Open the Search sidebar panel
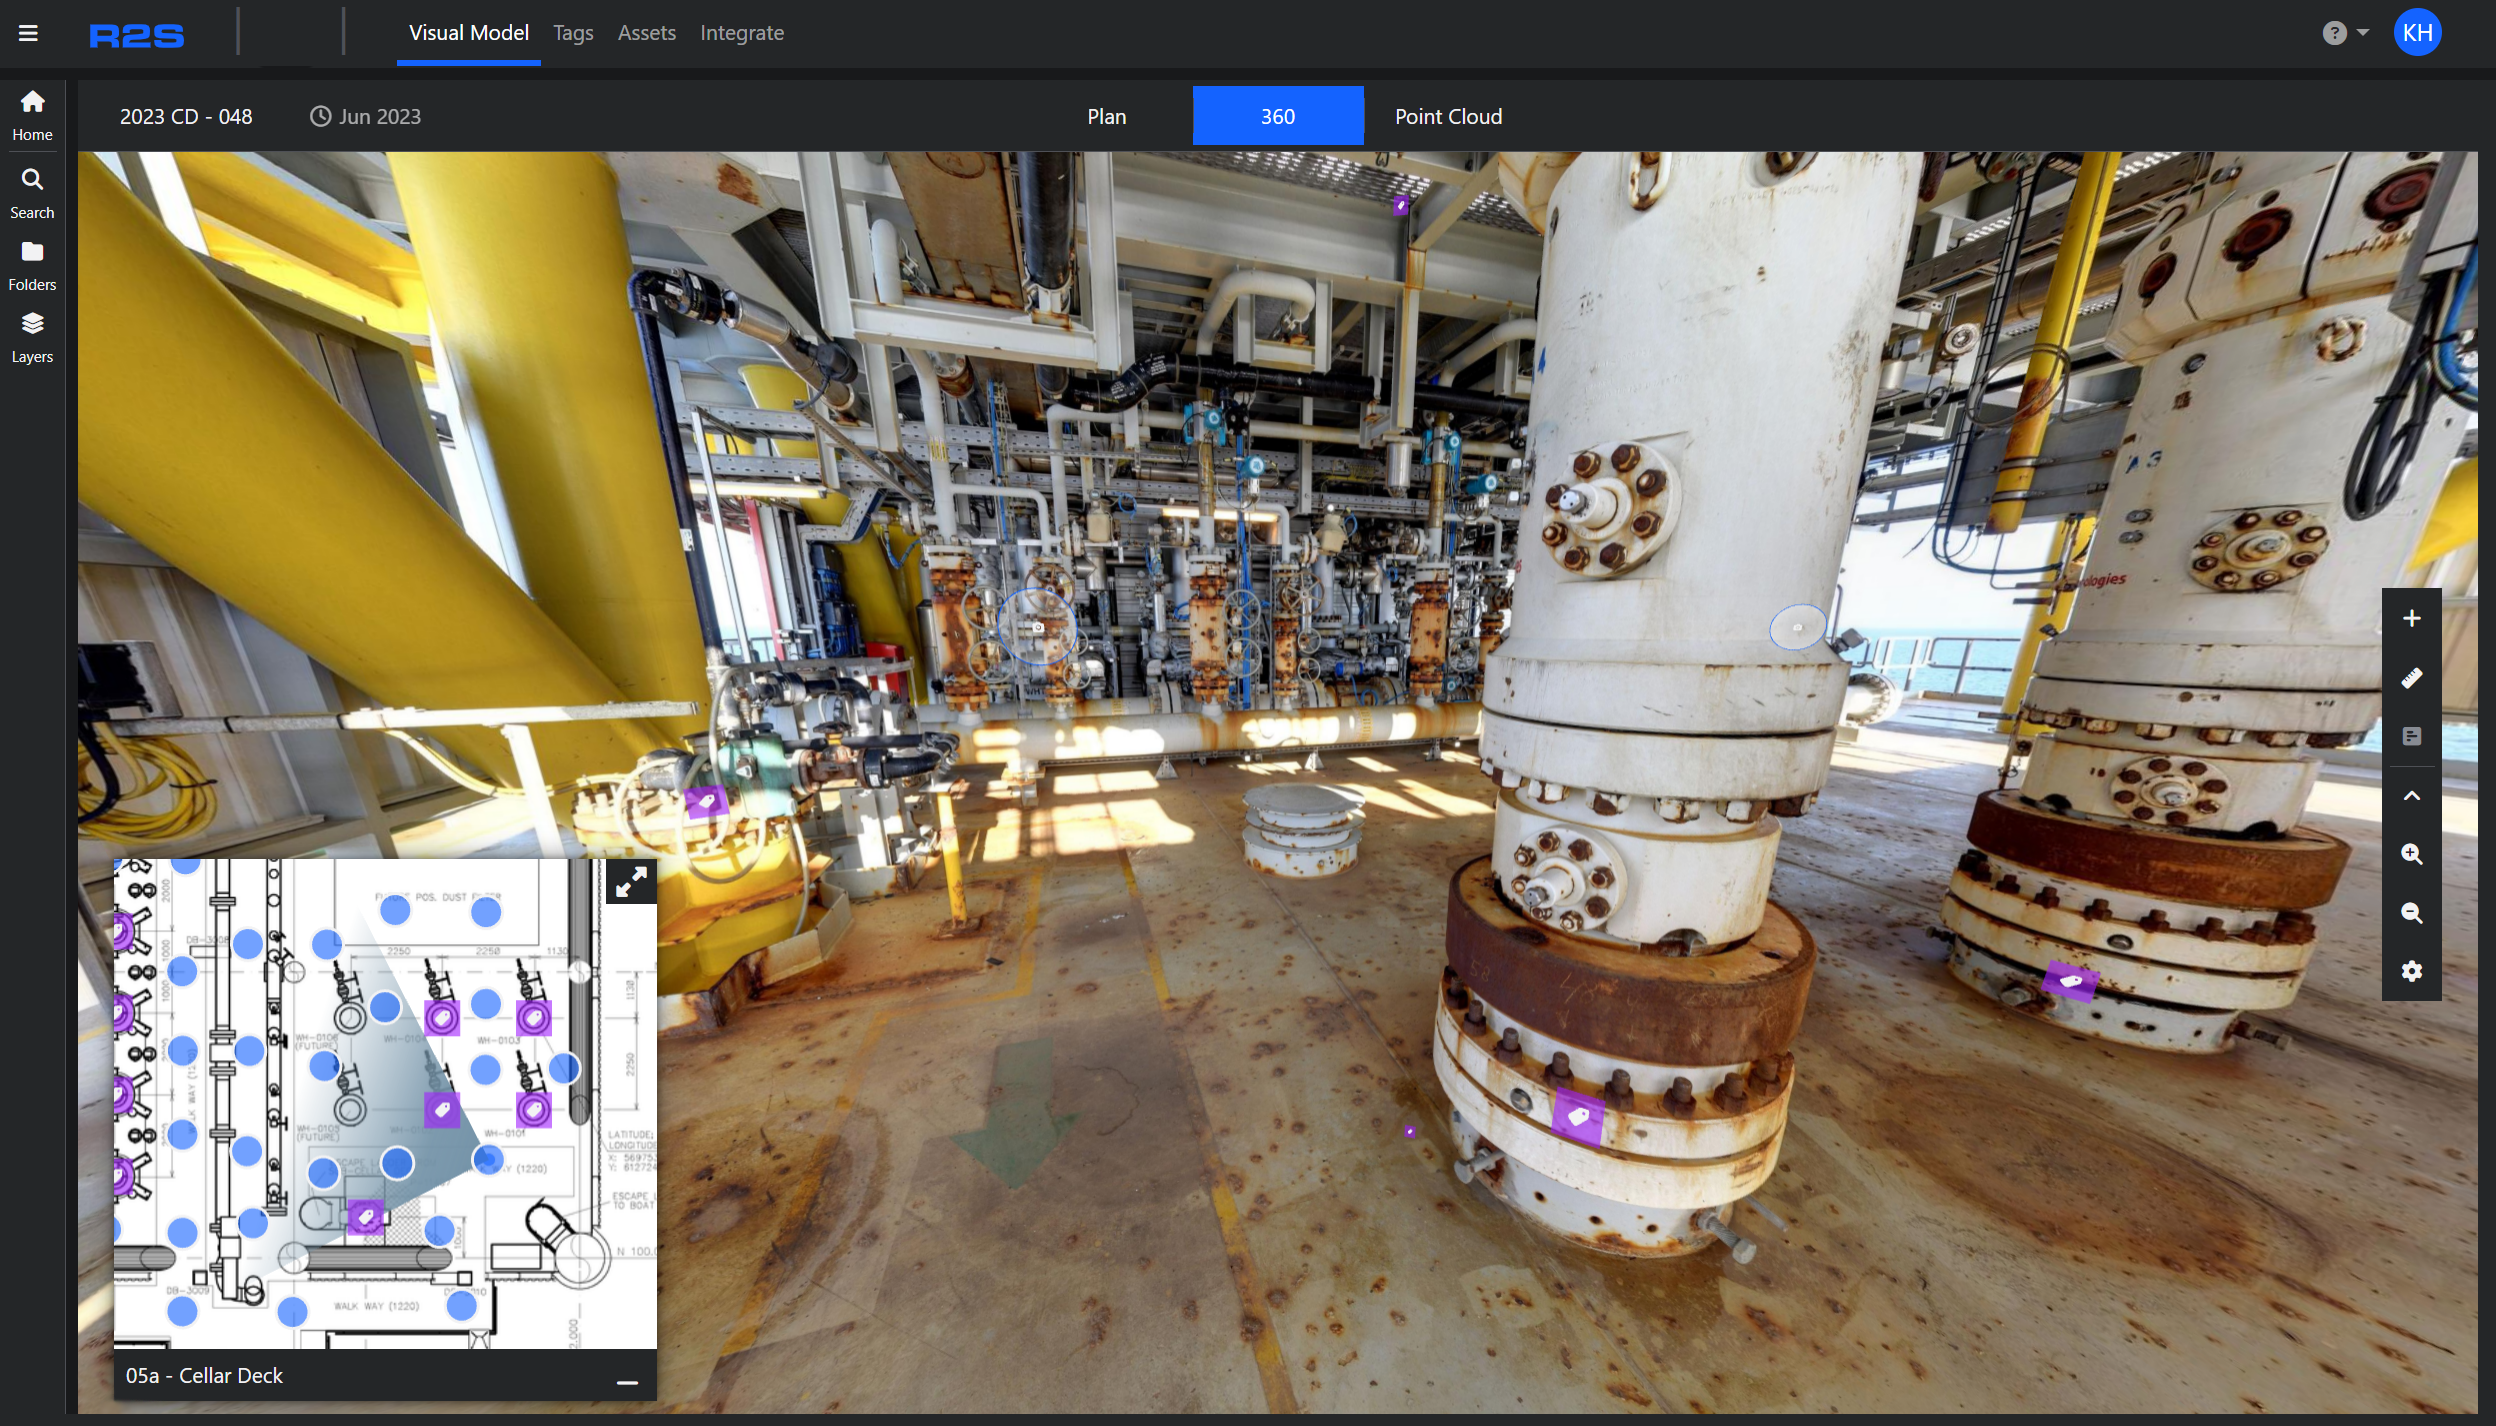This screenshot has width=2496, height=1426. click(32, 193)
